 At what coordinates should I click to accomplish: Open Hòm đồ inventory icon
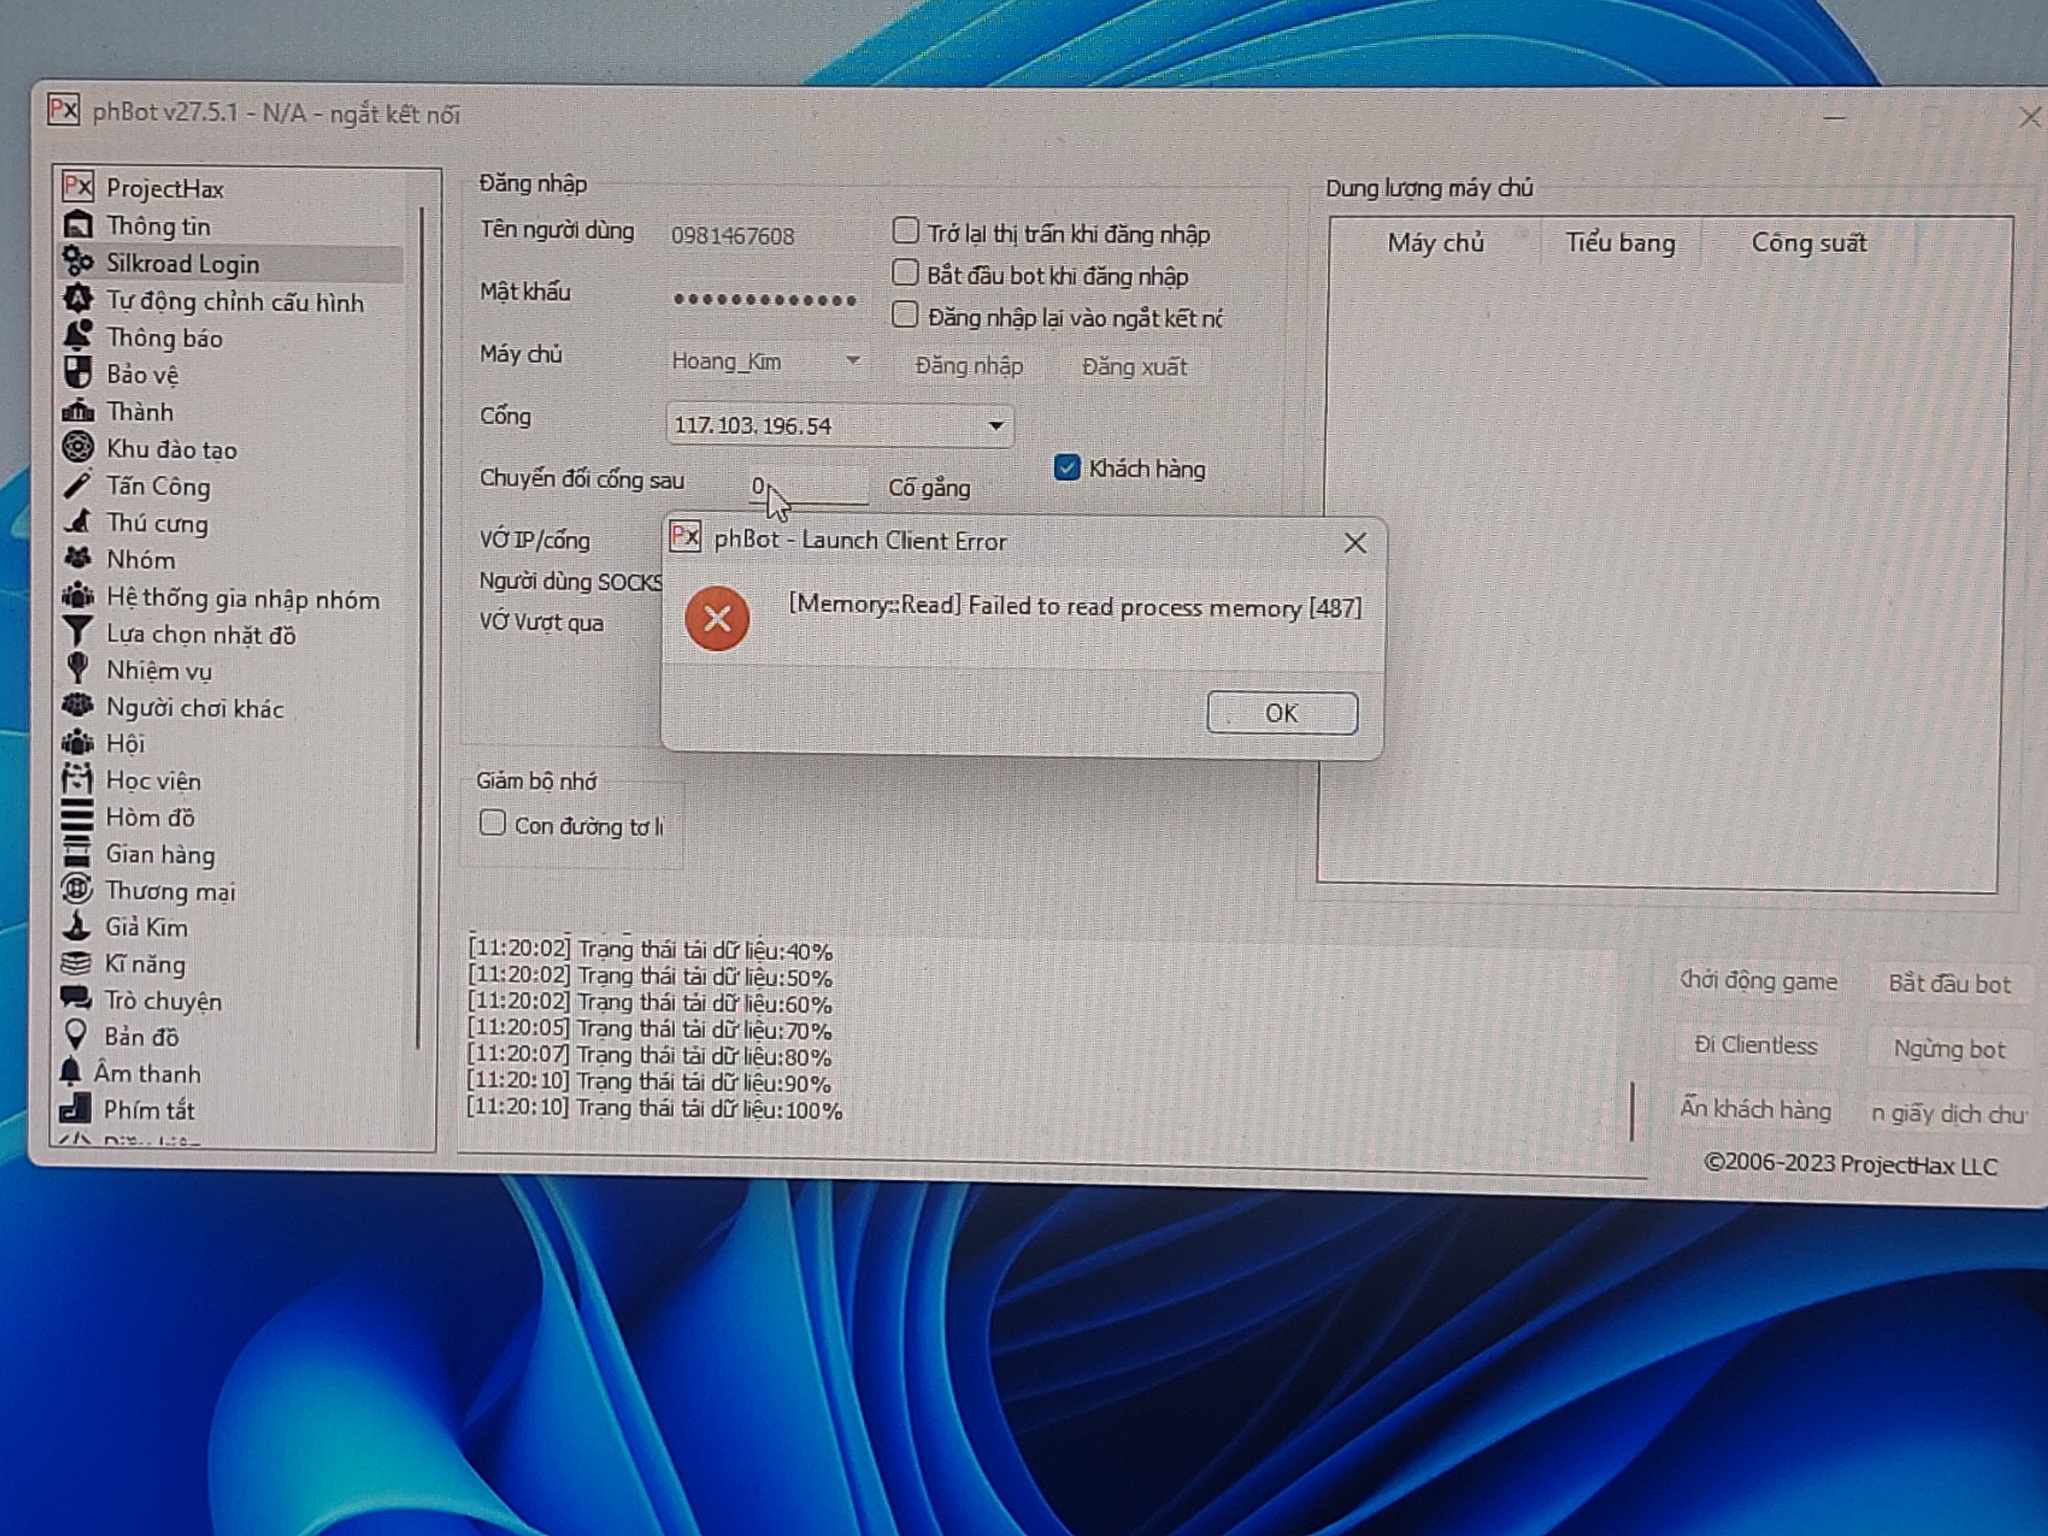pos(78,816)
